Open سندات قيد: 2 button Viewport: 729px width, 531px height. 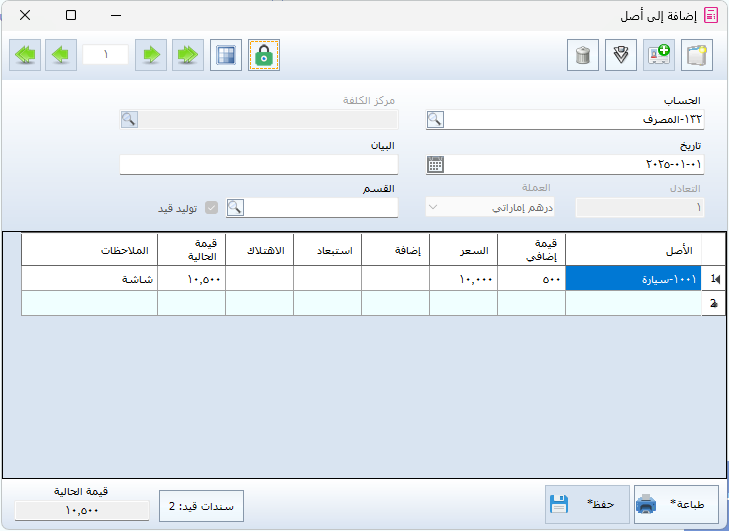[201, 506]
